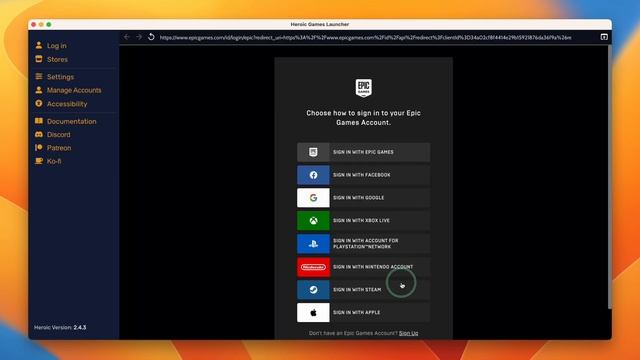Click the Sign Up link
The height and width of the screenshot is (360, 640).
pyautogui.click(x=408, y=333)
